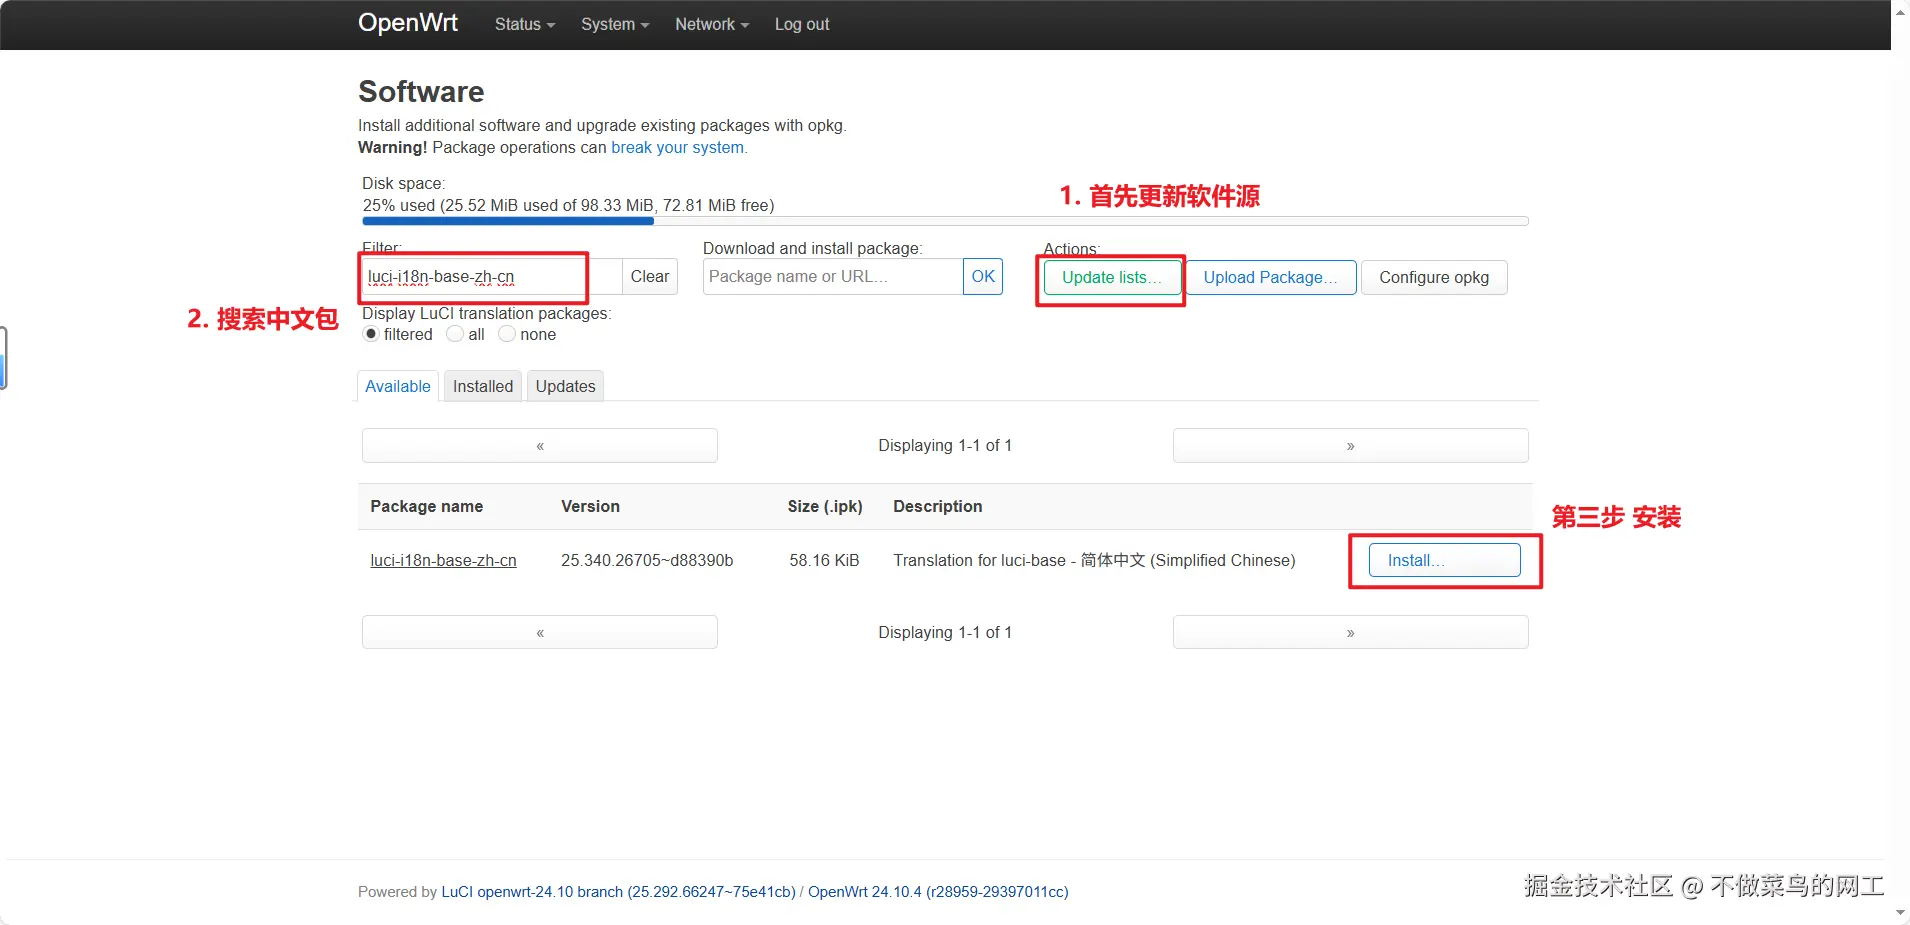1910x925 pixels.
Task: Expand the Network menu
Action: [x=712, y=24]
